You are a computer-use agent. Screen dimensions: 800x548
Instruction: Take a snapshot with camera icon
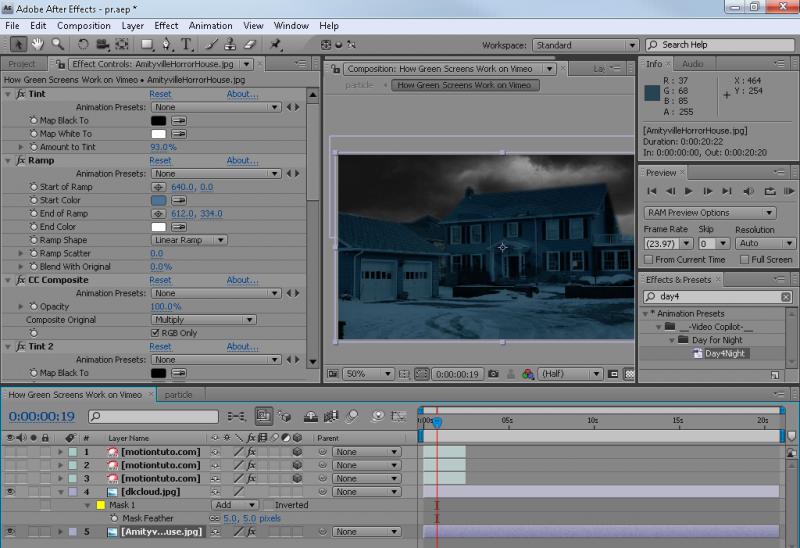click(493, 374)
